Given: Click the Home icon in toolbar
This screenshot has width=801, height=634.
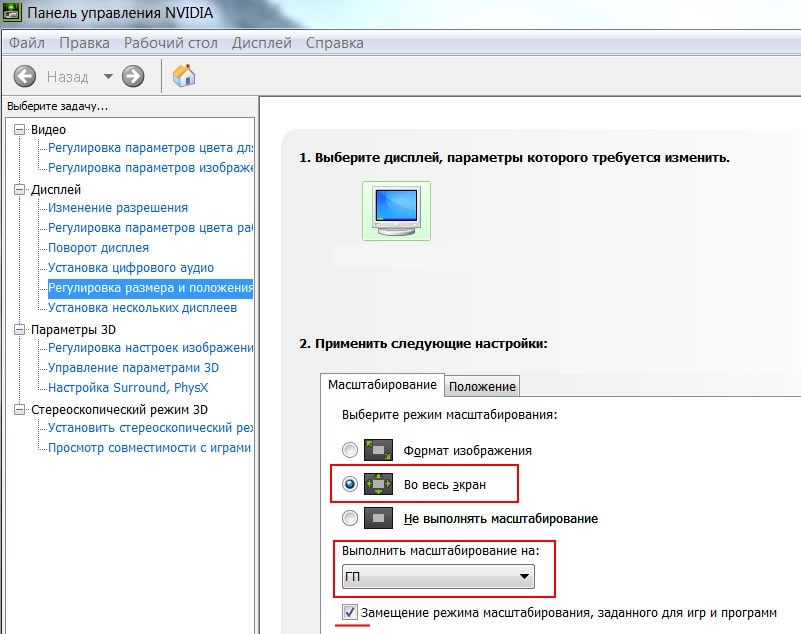Looking at the screenshot, I should (x=184, y=76).
